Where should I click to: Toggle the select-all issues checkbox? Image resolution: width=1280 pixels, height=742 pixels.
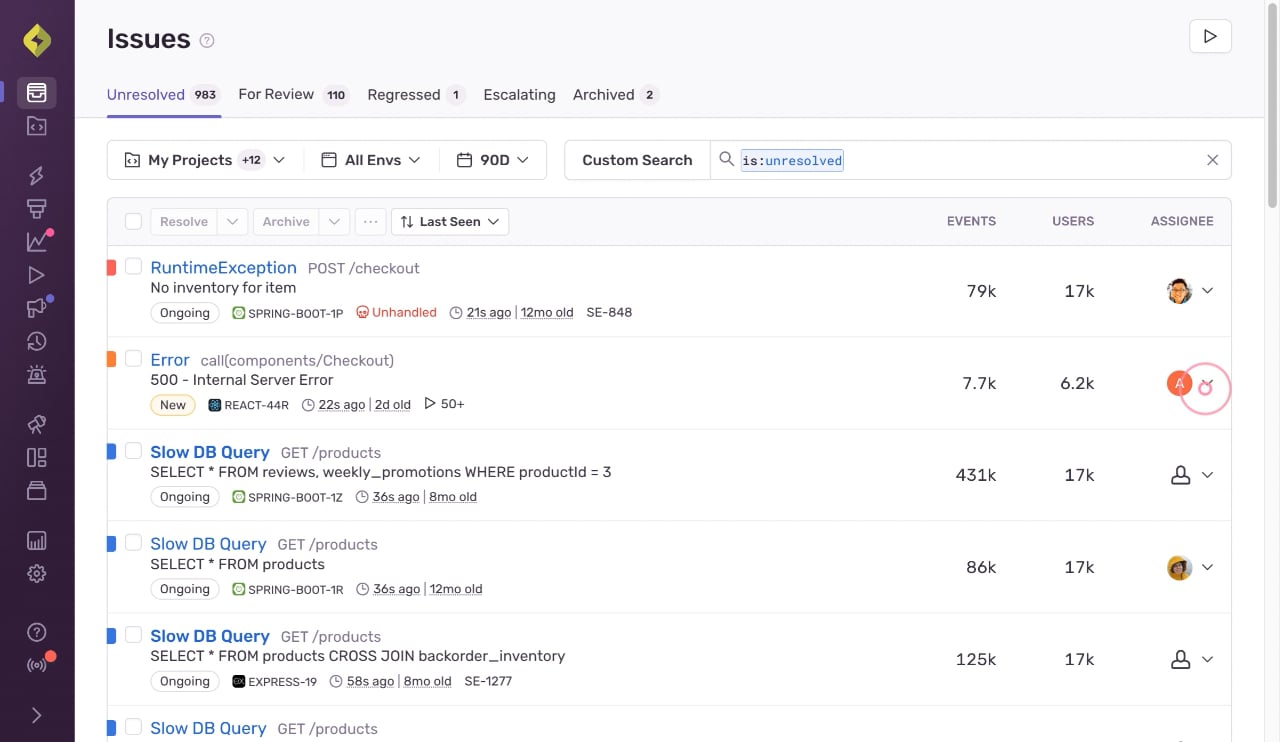[x=133, y=221]
